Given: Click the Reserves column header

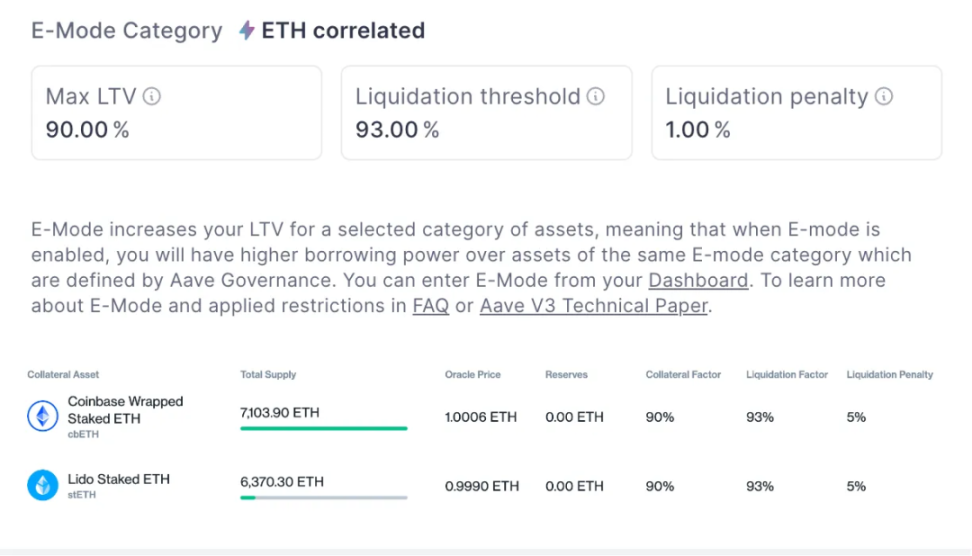Looking at the screenshot, I should [567, 374].
